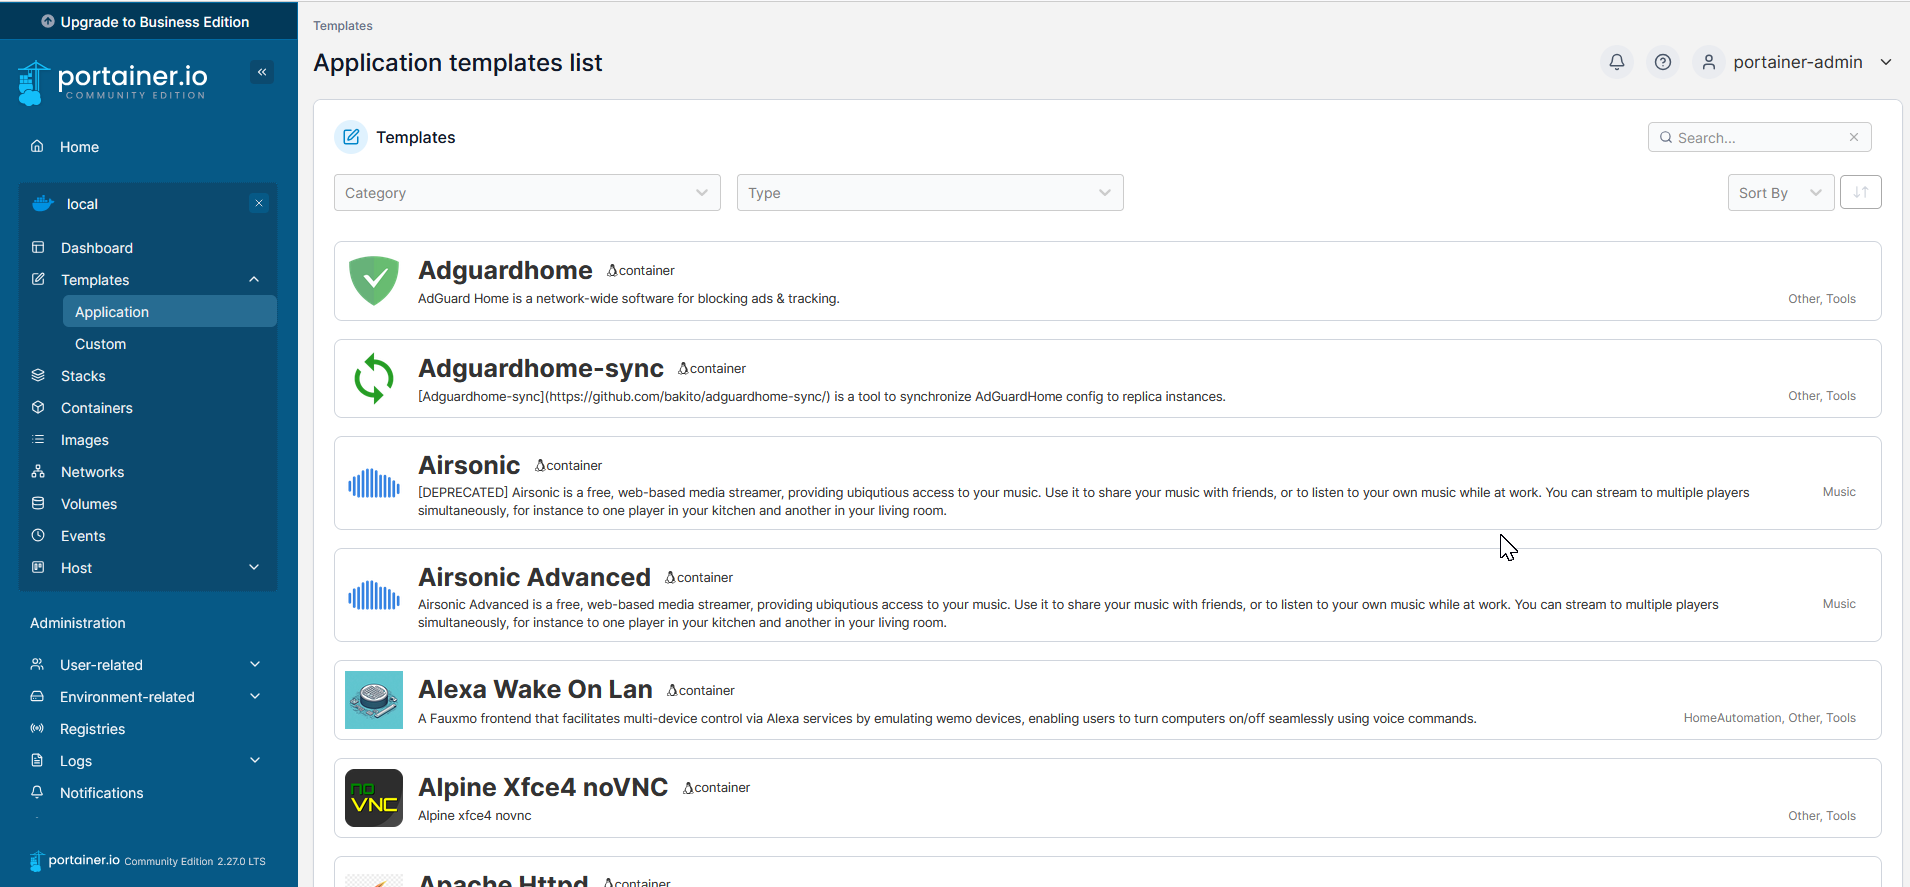Open Events from the sidebar
Screen dimensions: 1910x887
[83, 536]
